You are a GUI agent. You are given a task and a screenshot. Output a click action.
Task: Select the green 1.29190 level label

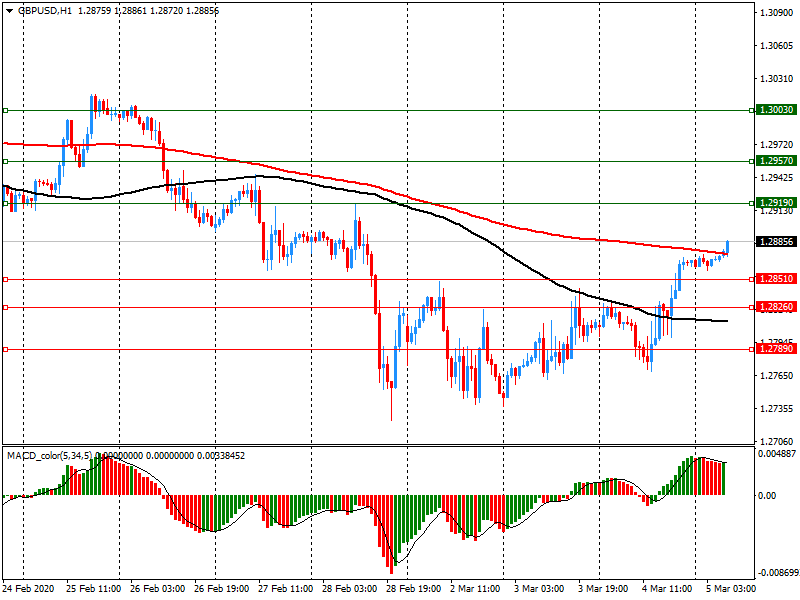click(x=776, y=203)
